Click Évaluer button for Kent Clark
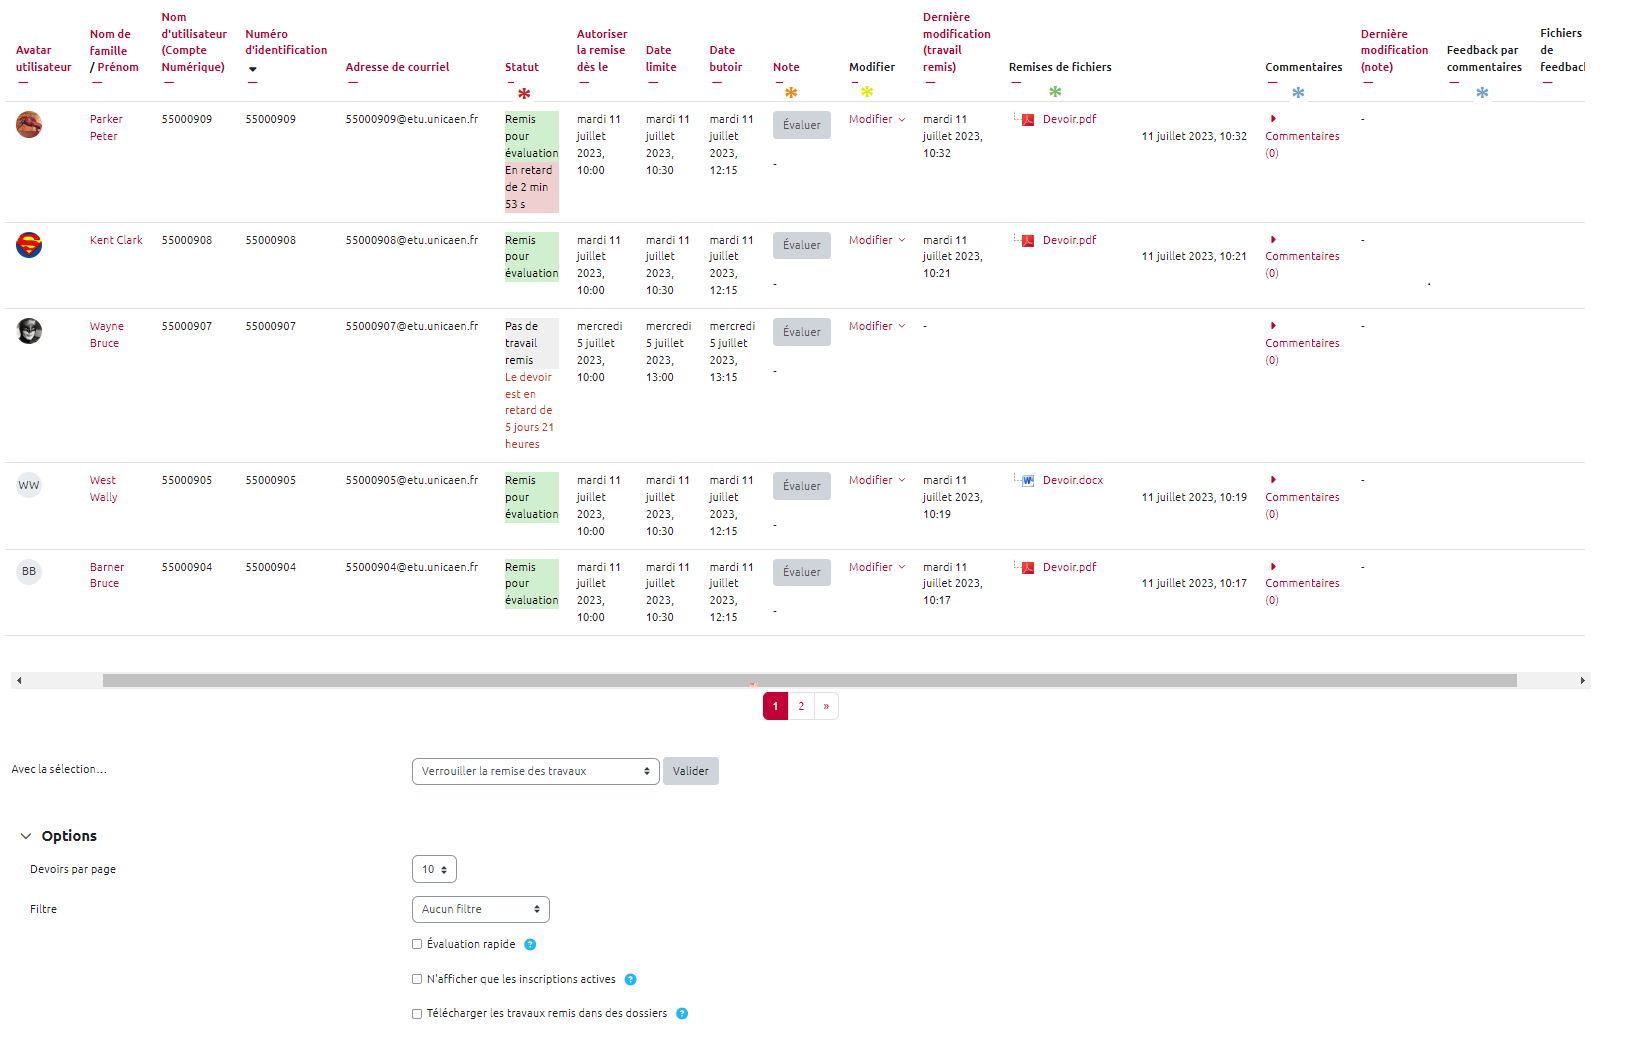Screen dimensions: 1631x1043 coord(801,246)
